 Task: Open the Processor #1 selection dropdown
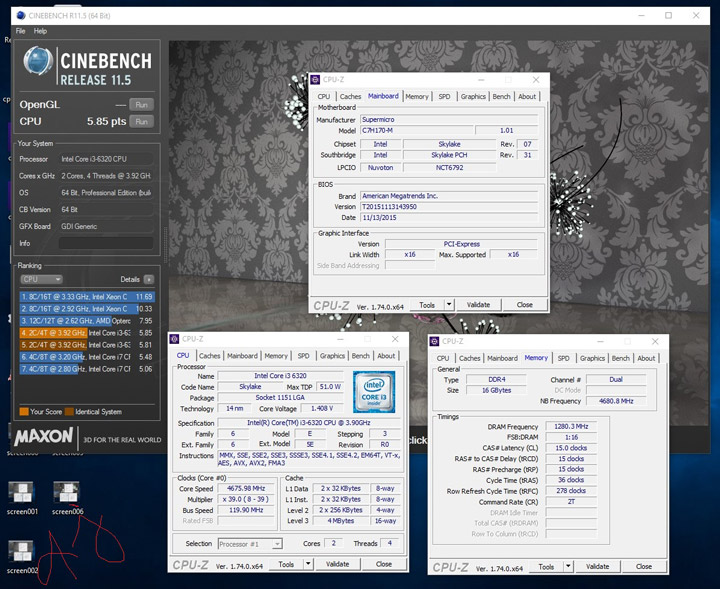(x=250, y=544)
